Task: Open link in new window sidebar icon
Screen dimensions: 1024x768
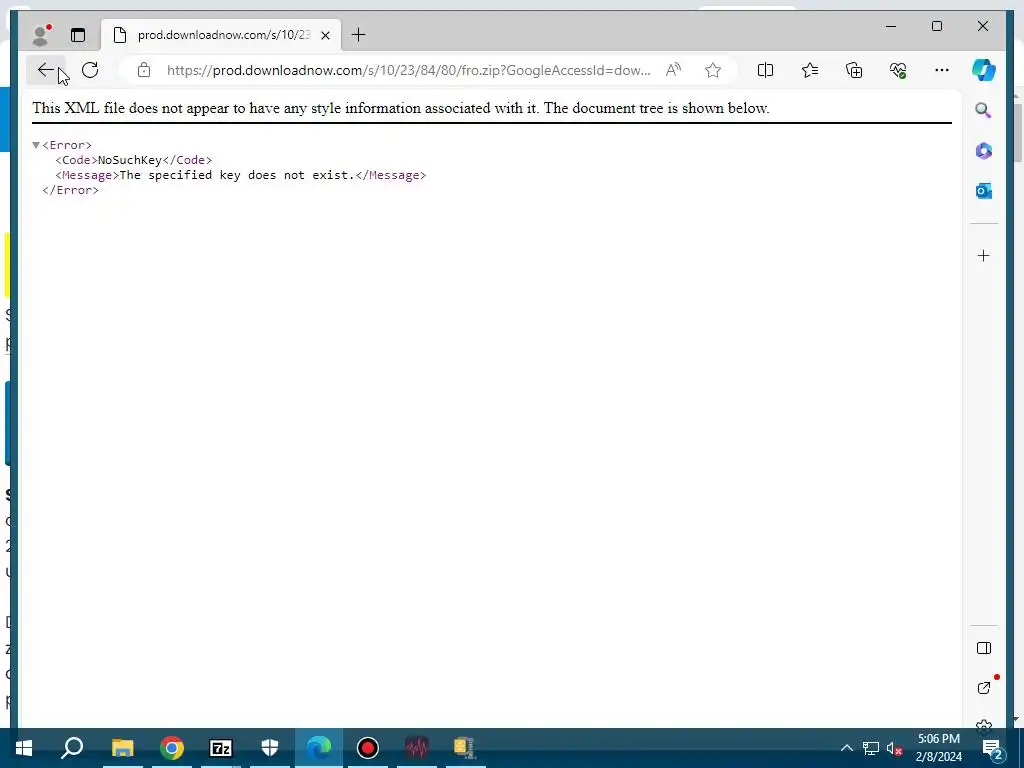Action: pos(984,688)
